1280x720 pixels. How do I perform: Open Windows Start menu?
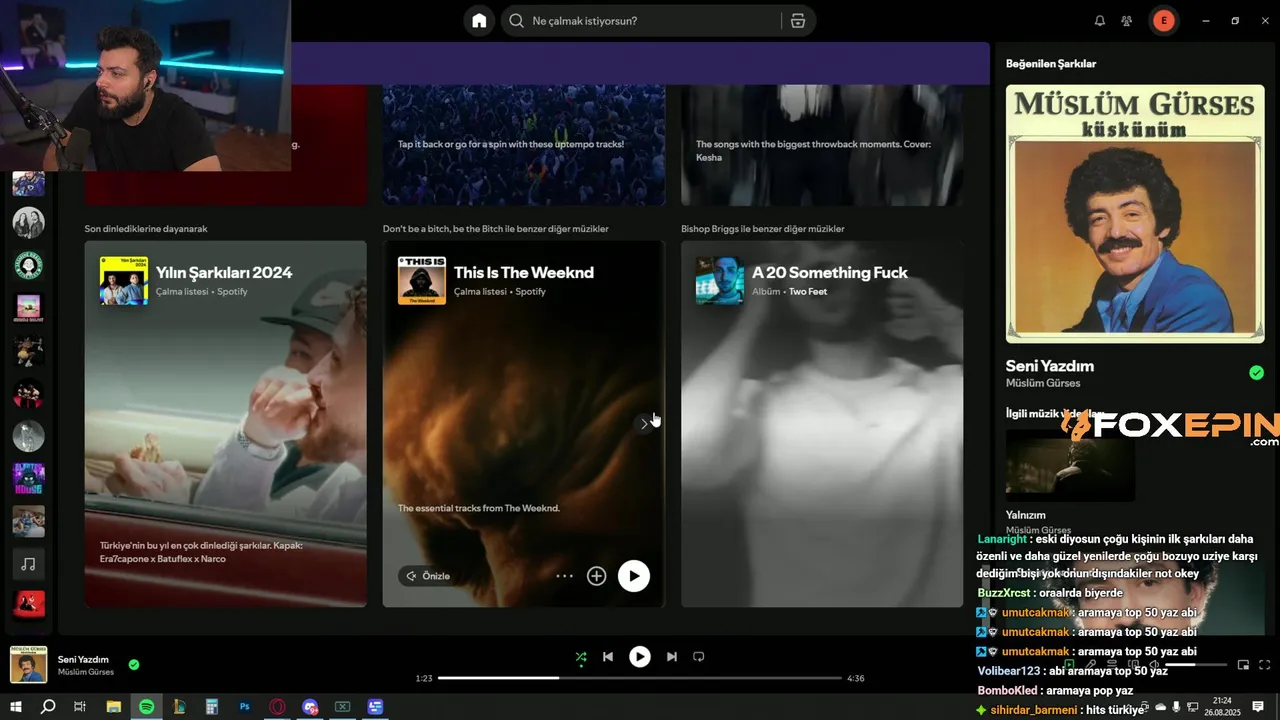[x=16, y=706]
